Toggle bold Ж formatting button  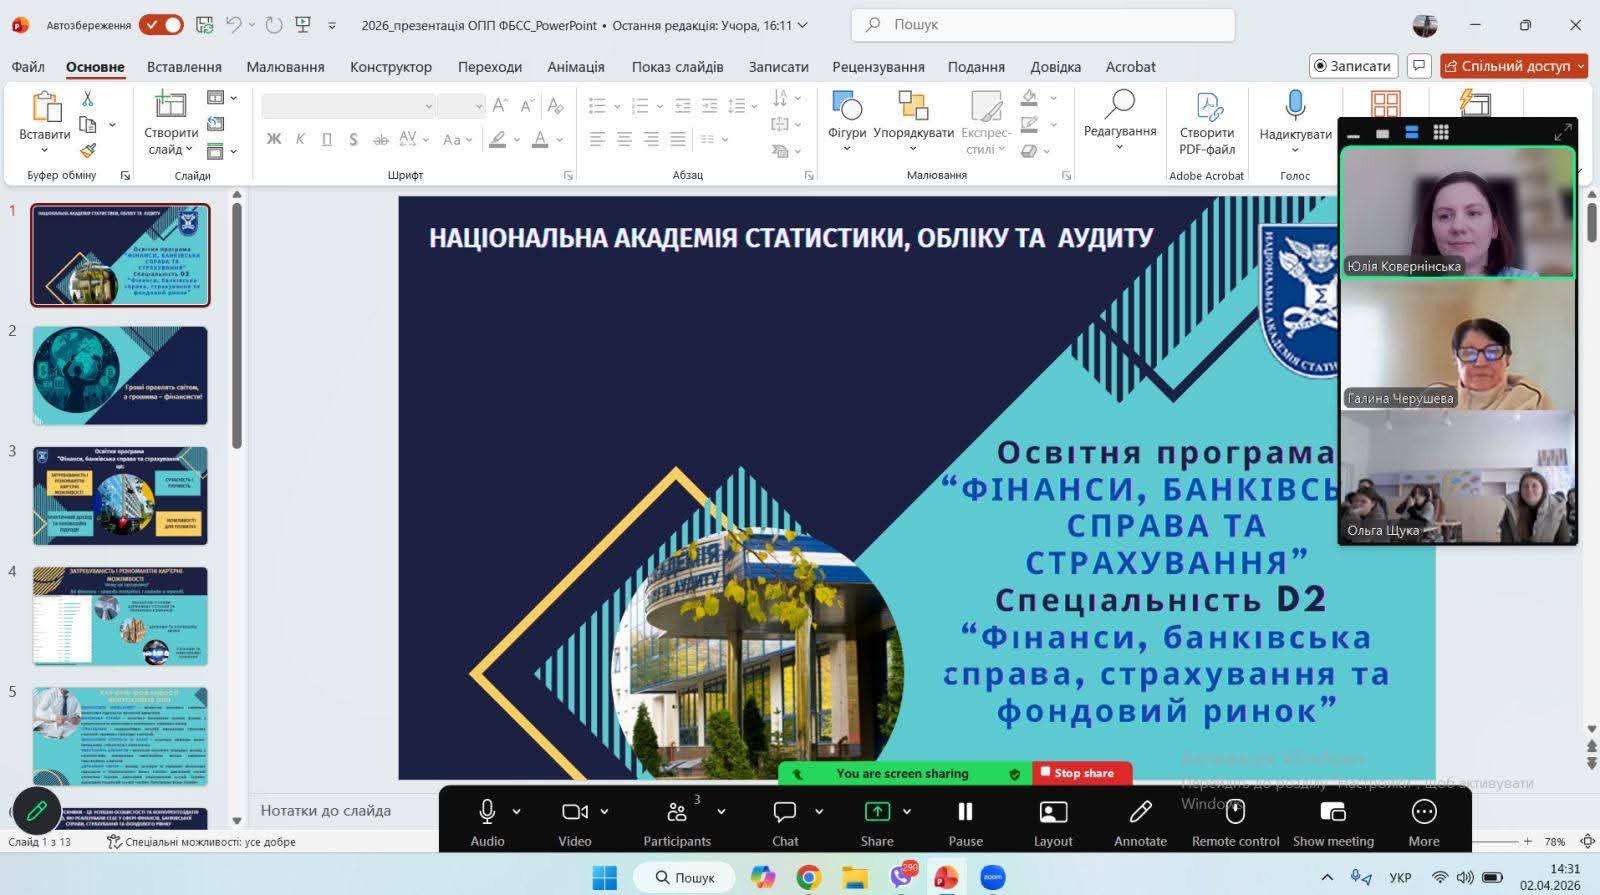pyautogui.click(x=273, y=140)
